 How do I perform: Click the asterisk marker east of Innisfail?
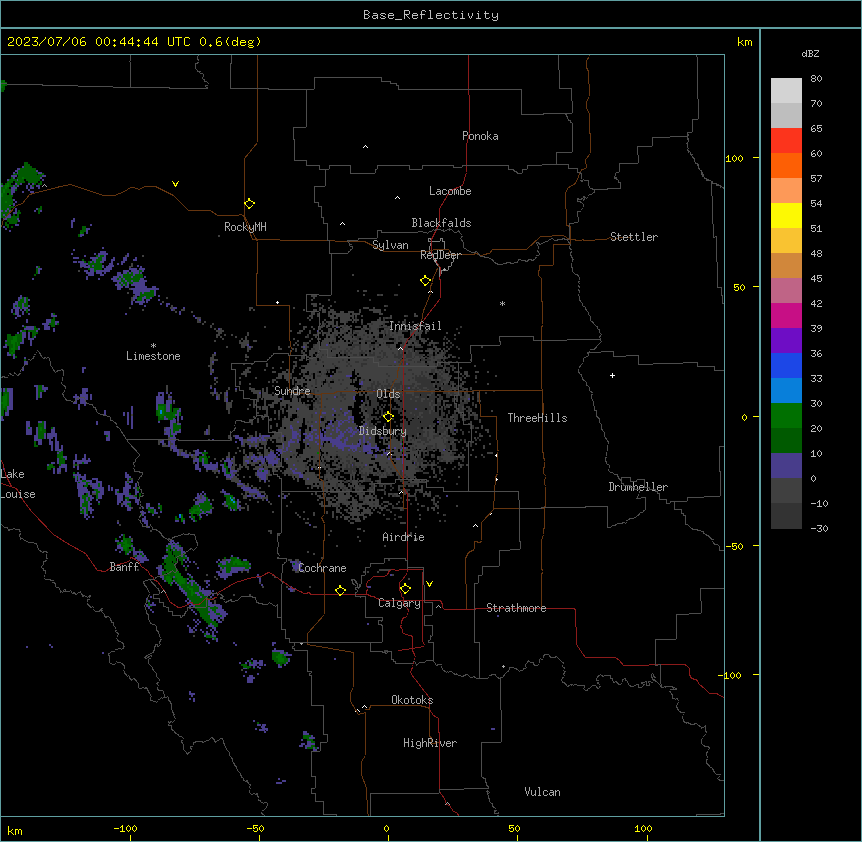(502, 304)
